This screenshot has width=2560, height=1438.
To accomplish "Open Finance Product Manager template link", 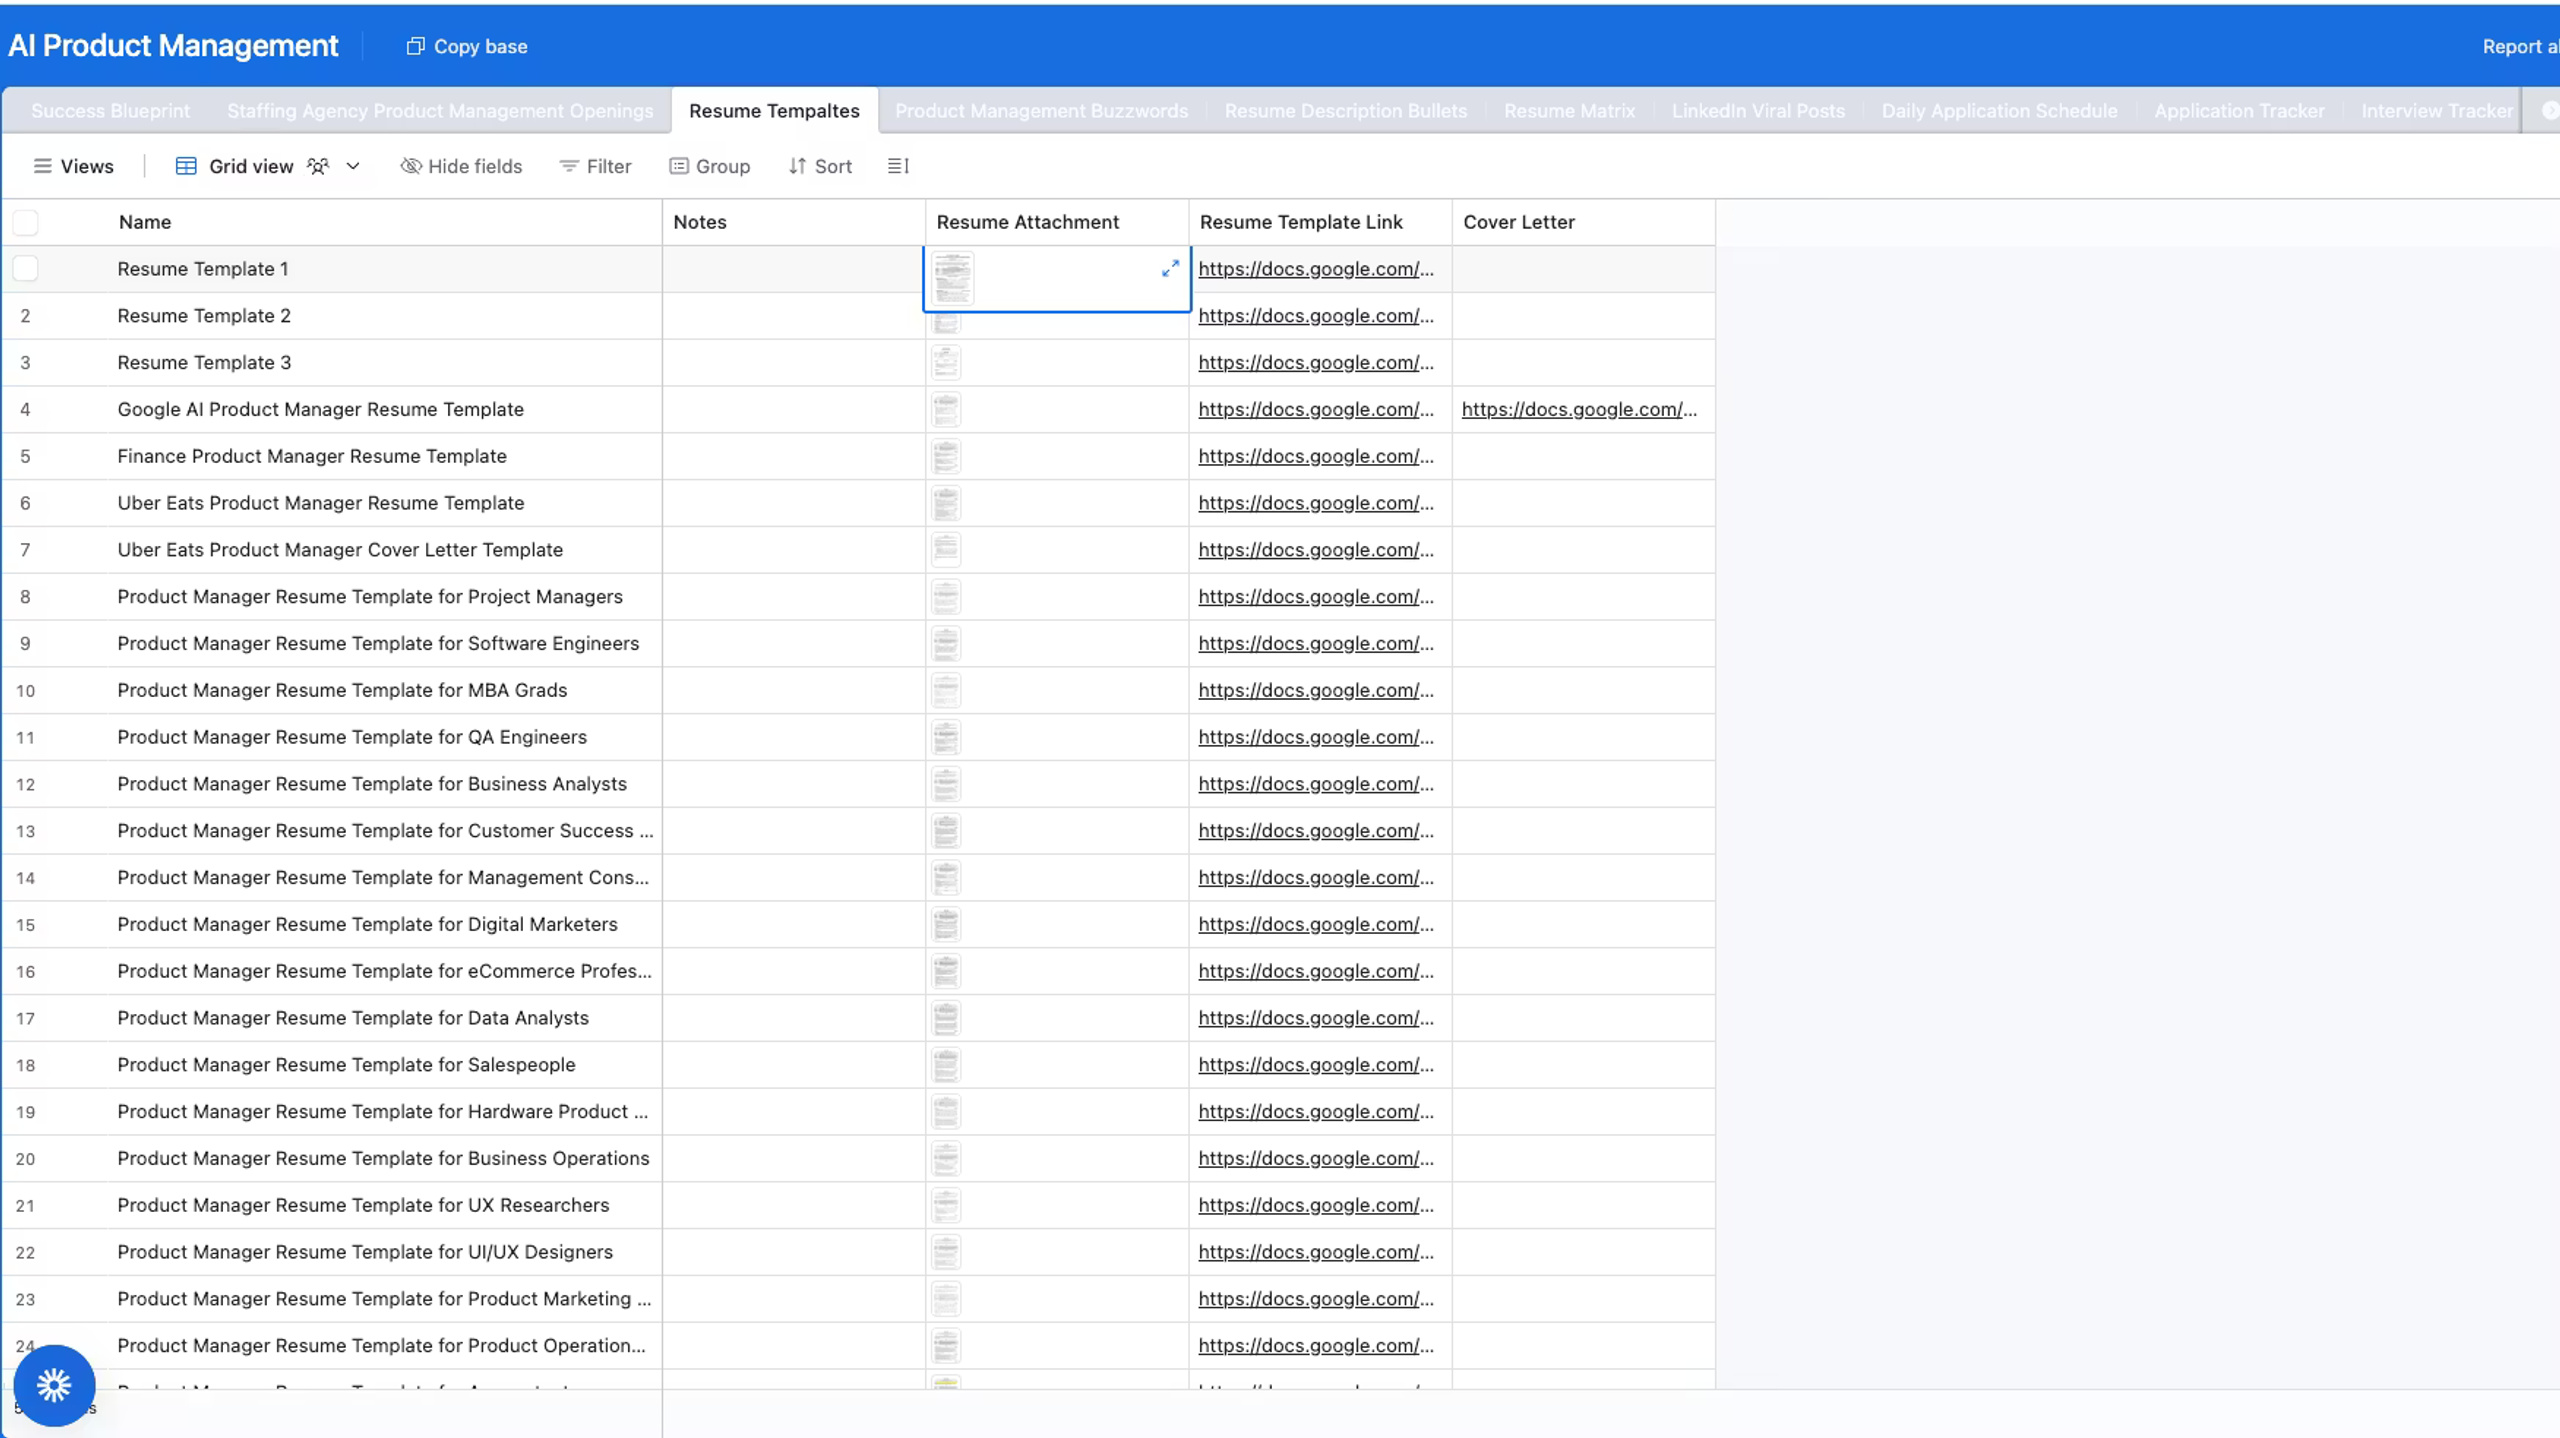I will (1316, 456).
